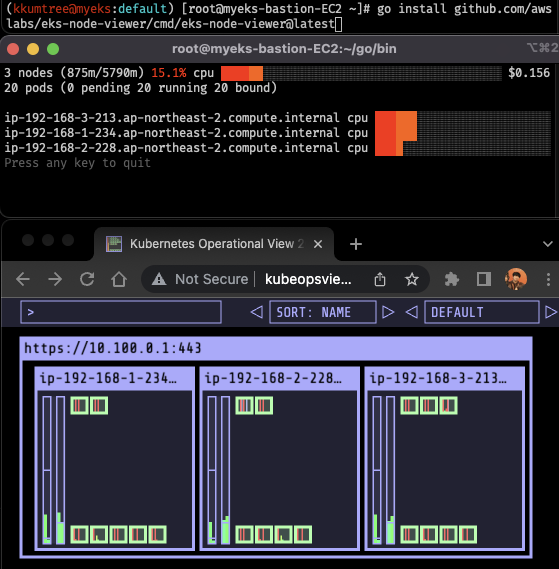The image size is (559, 569).
Task: Click second top pod in node ip-192-168-2-228
Action: click(x=264, y=405)
